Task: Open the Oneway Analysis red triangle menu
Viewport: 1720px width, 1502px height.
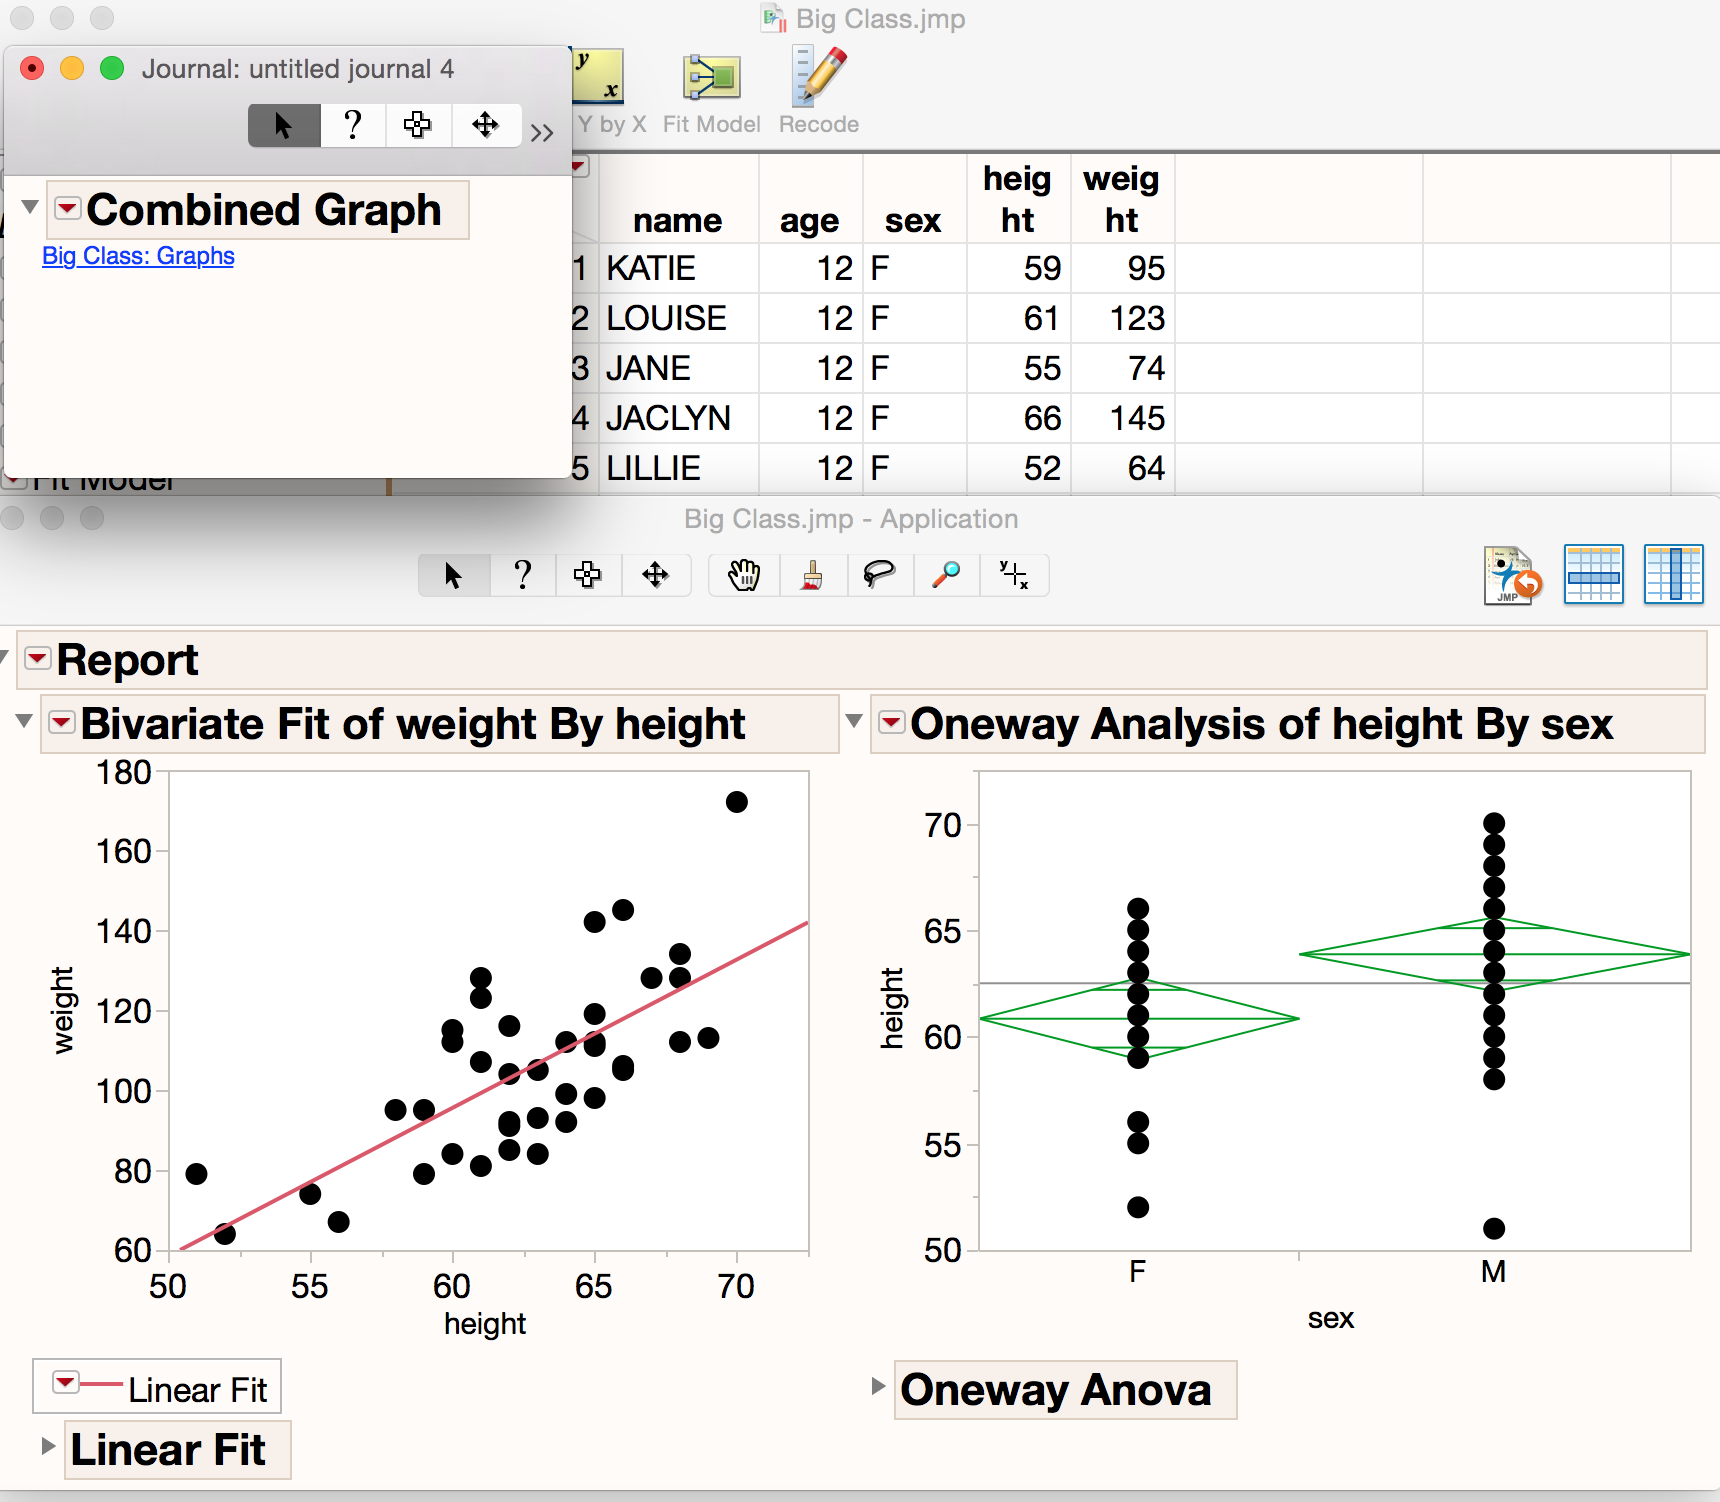Action: point(890,722)
